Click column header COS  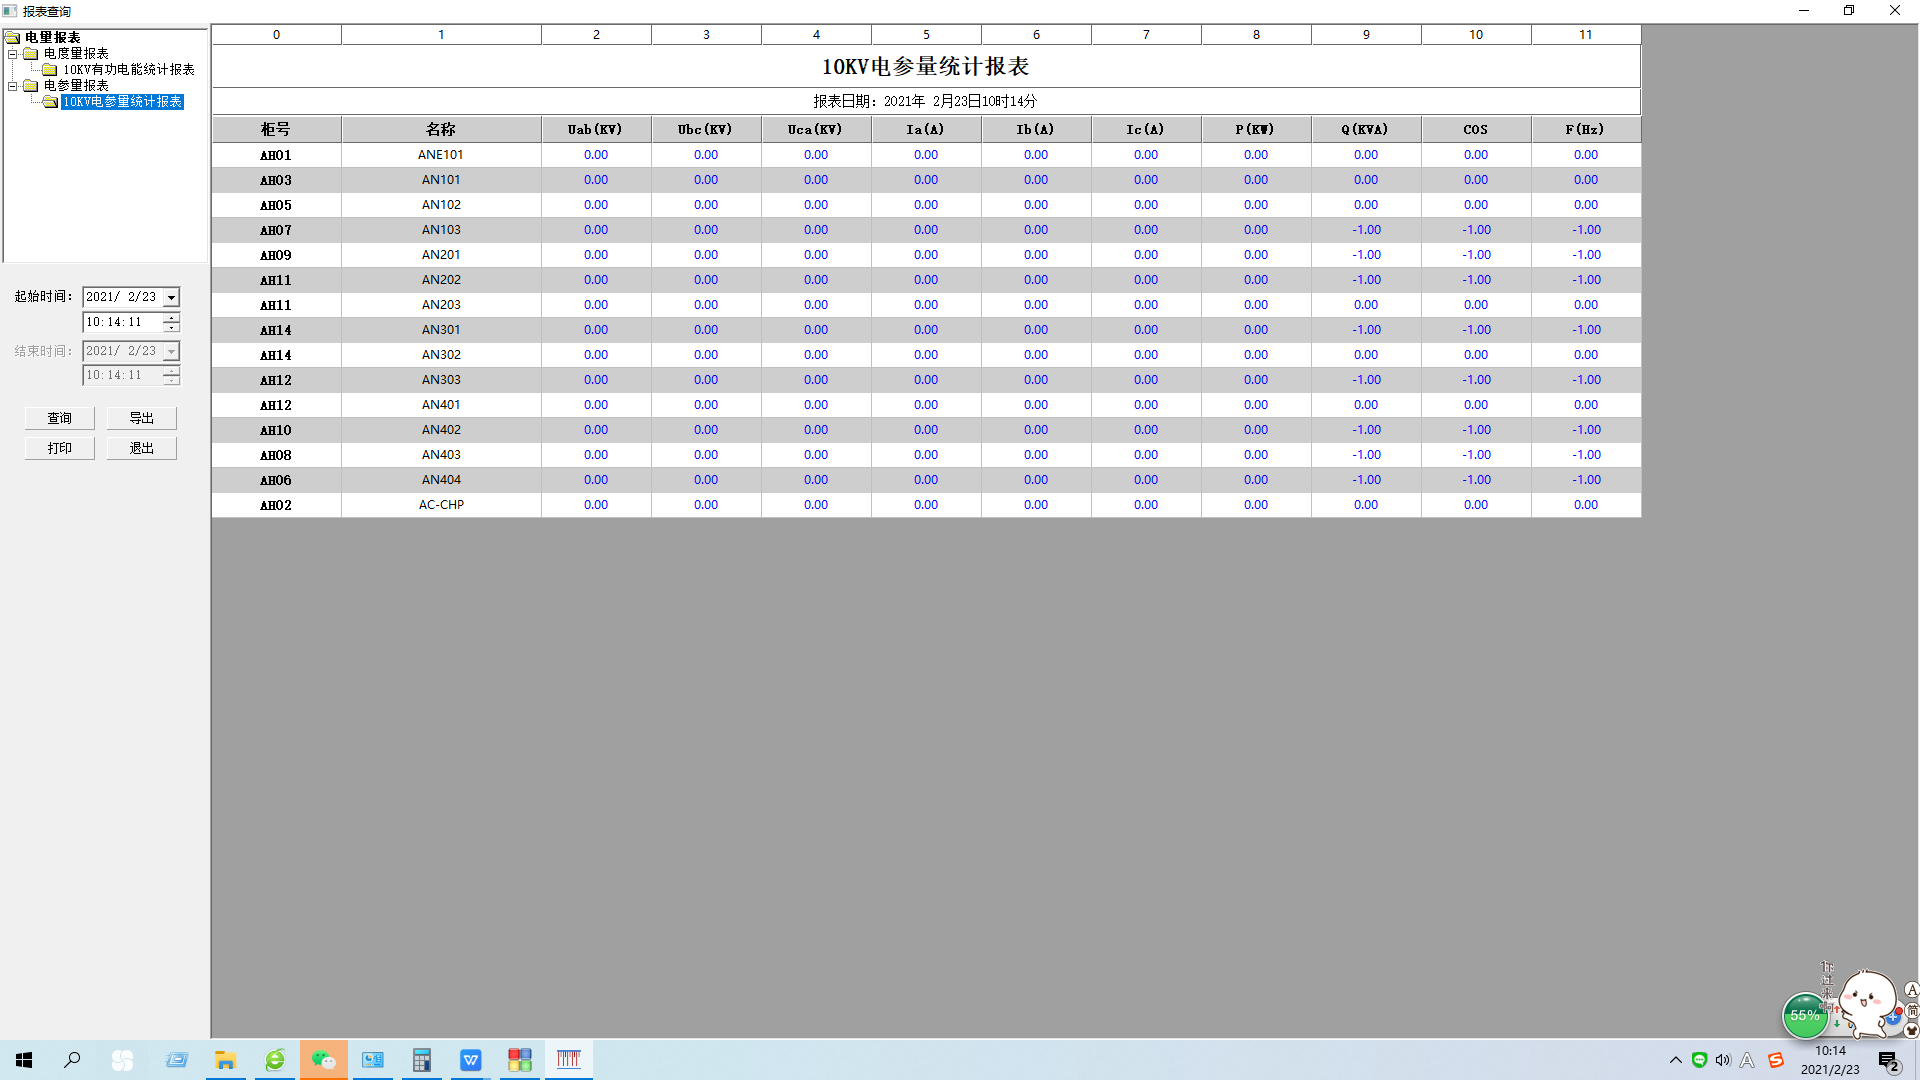click(x=1476, y=130)
